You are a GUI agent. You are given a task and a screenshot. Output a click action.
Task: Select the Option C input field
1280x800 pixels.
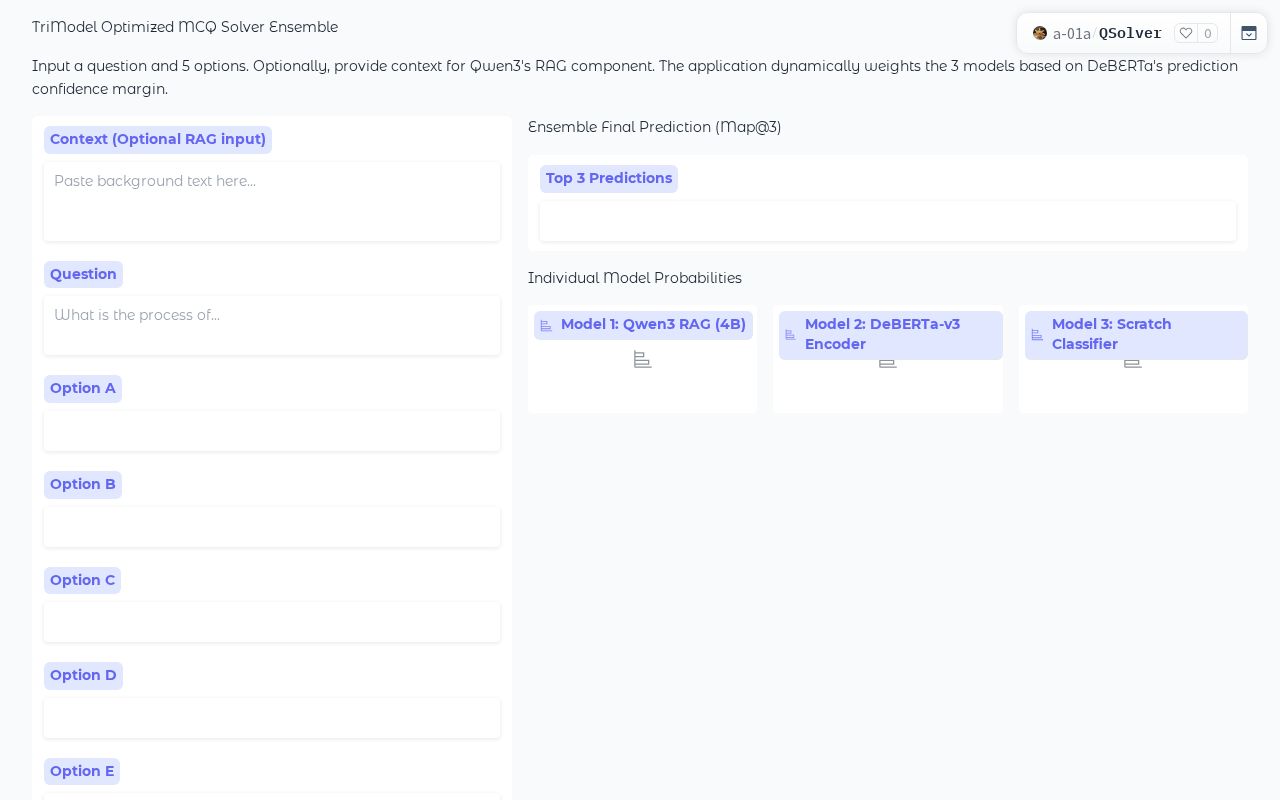point(272,622)
